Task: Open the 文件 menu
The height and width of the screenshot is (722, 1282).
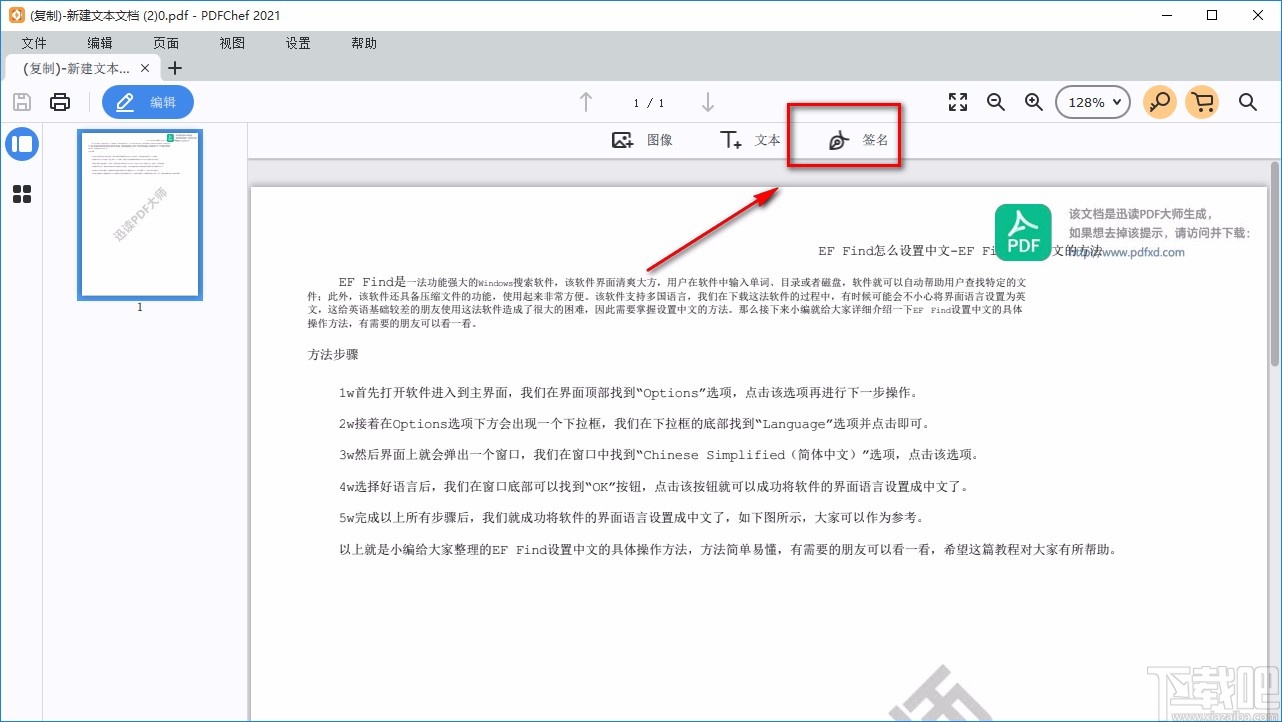Action: tap(33, 43)
